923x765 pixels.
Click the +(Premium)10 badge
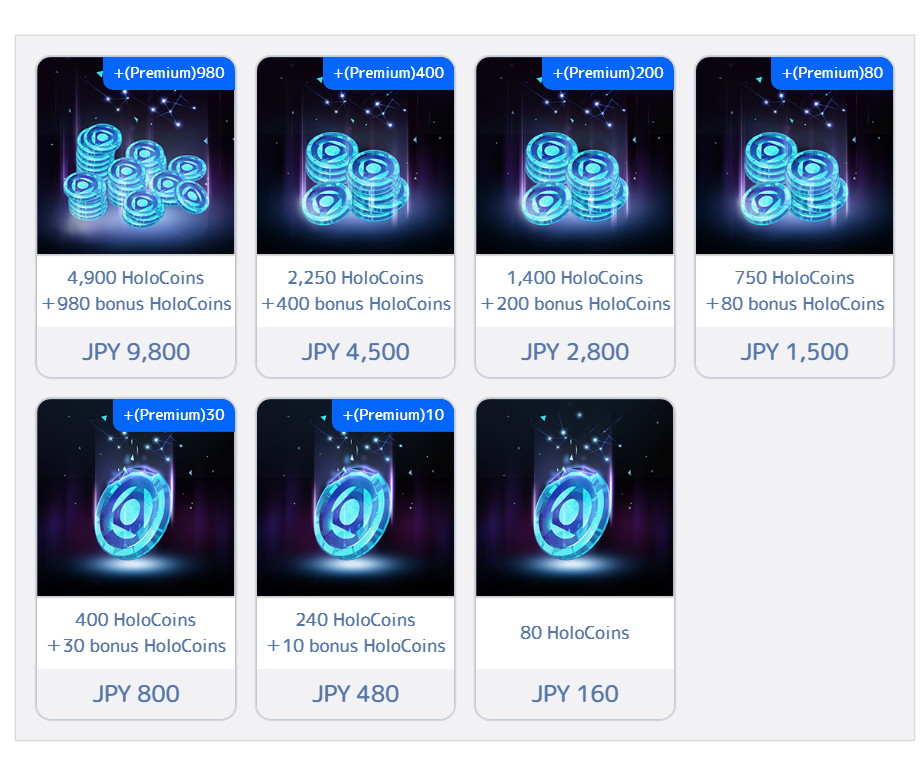393,415
